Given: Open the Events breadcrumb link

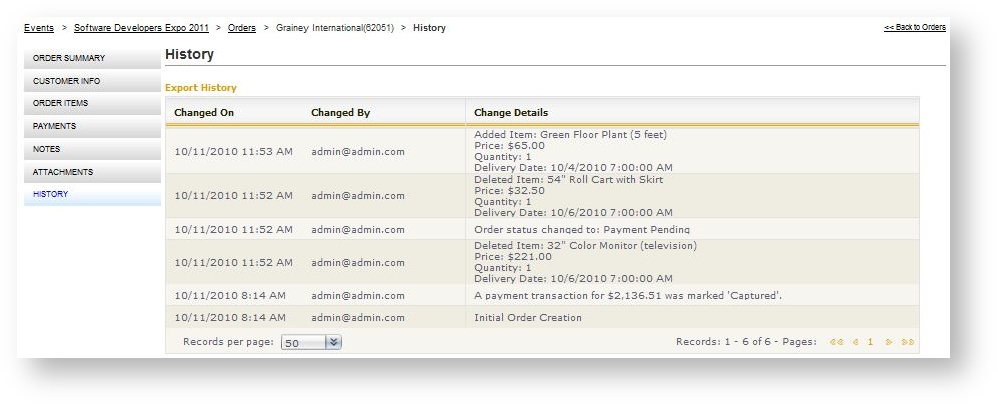Looking at the screenshot, I should (39, 28).
